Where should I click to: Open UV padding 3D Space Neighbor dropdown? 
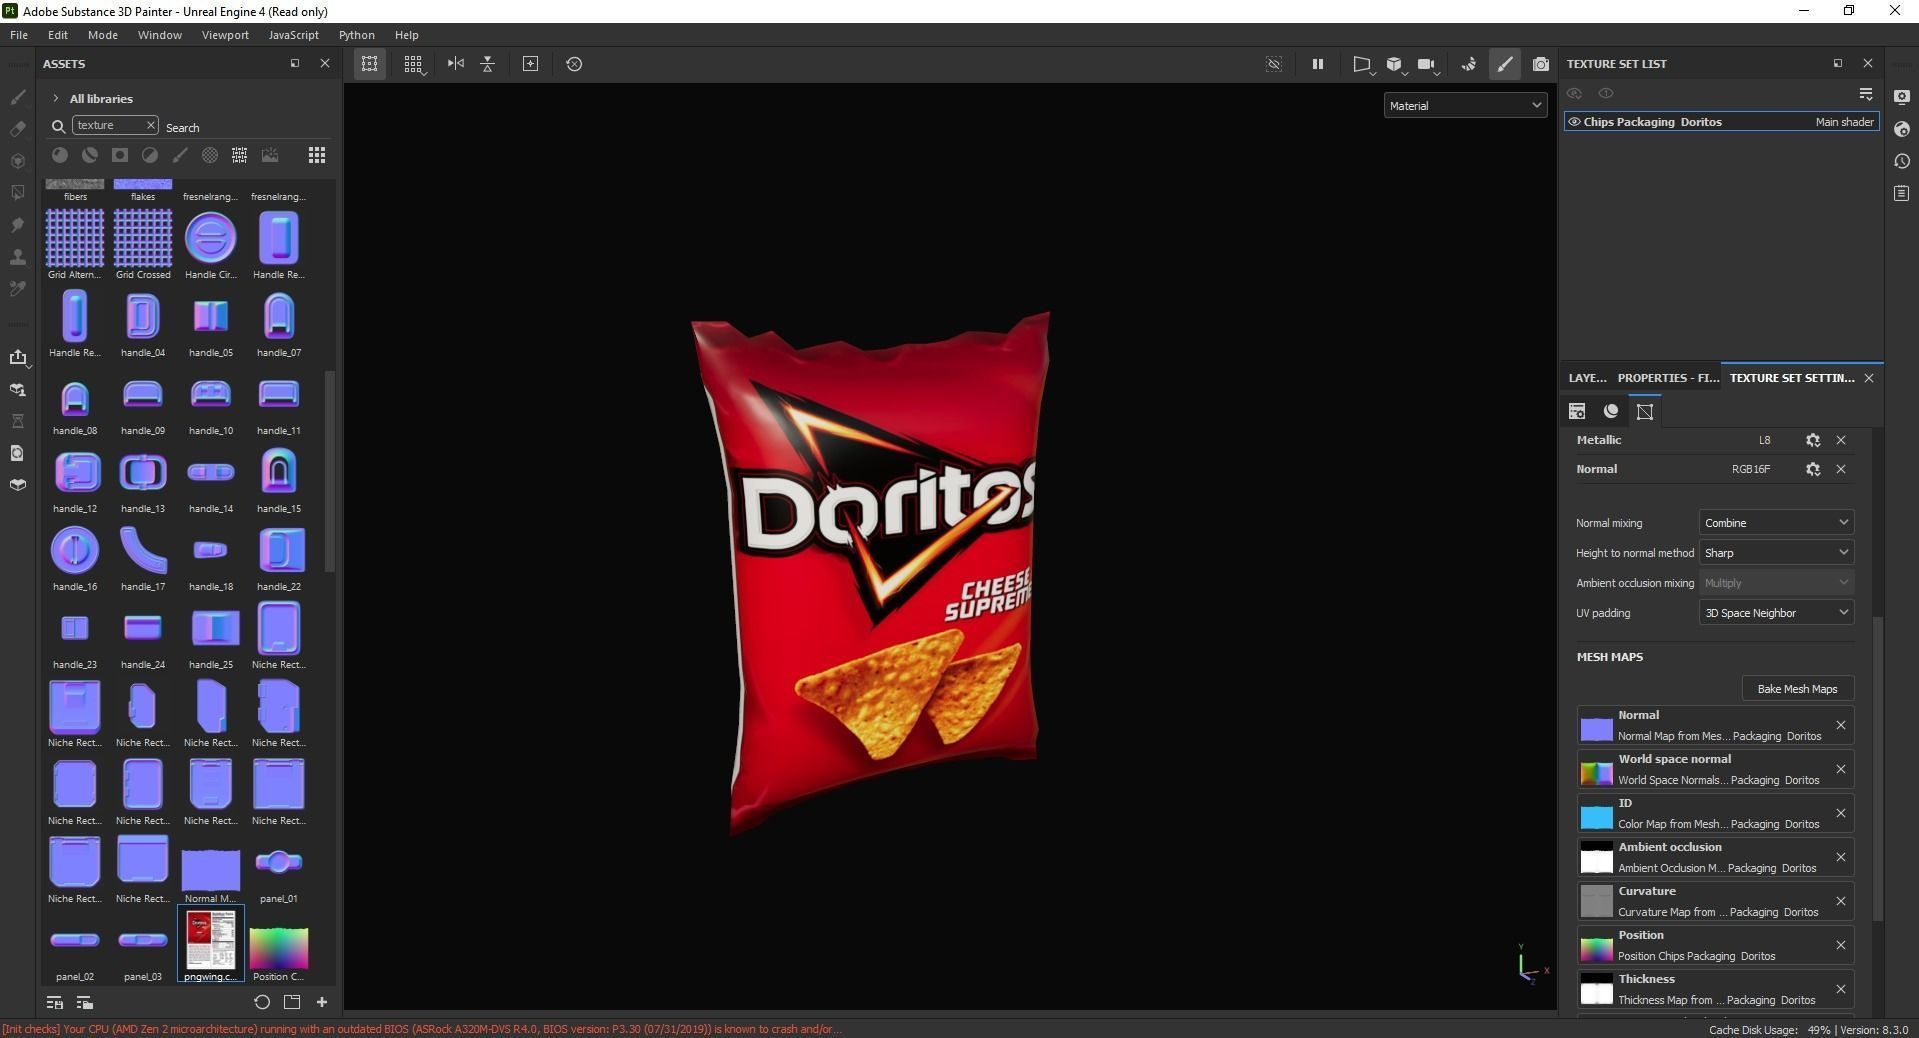pyautogui.click(x=1776, y=613)
